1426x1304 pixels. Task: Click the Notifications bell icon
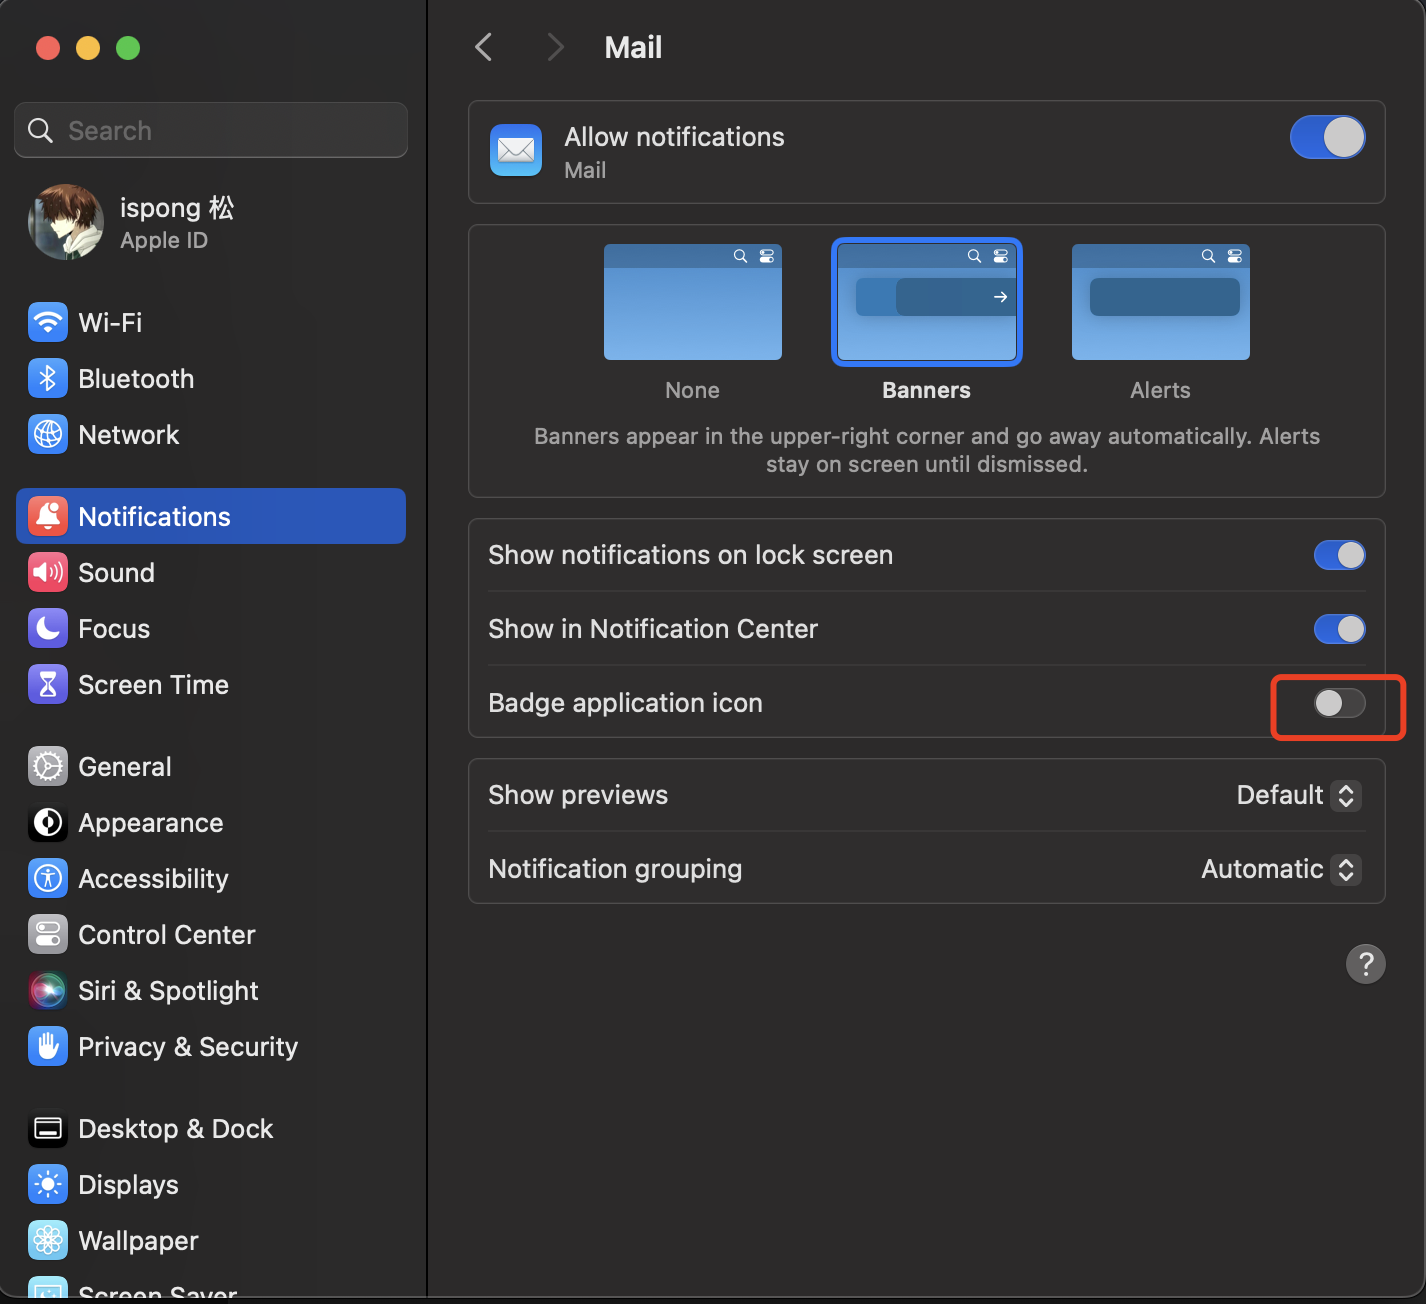pos(48,516)
